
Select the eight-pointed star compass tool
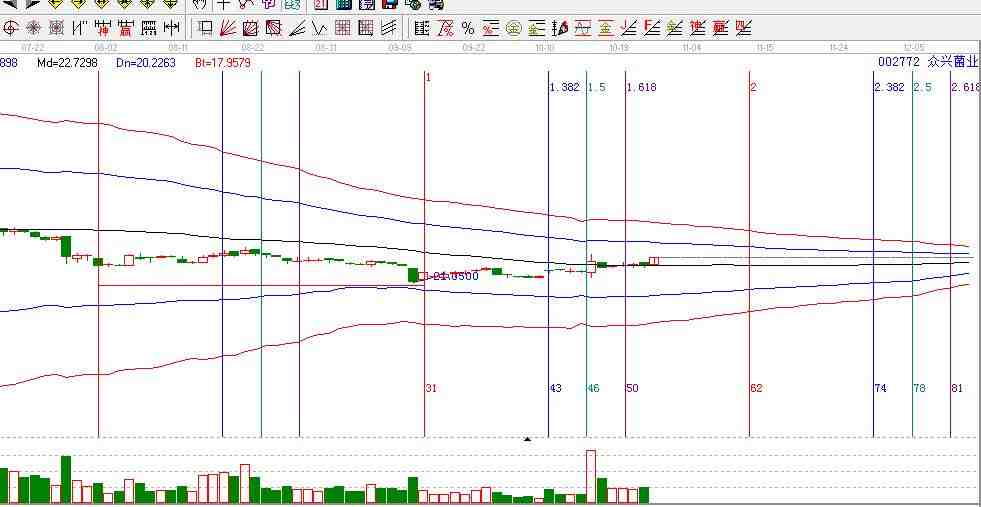[33, 28]
